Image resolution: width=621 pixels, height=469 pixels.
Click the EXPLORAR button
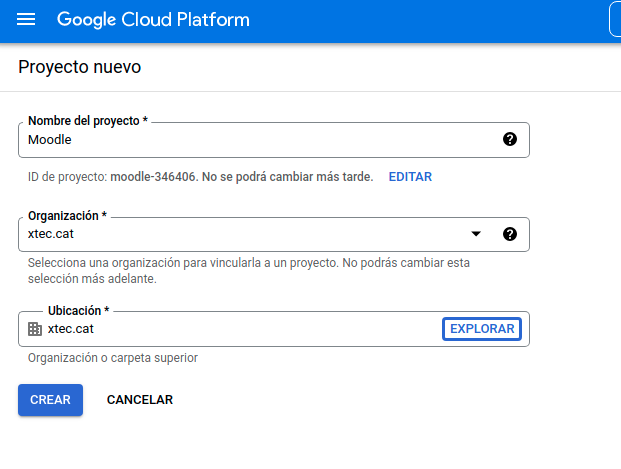click(x=482, y=329)
